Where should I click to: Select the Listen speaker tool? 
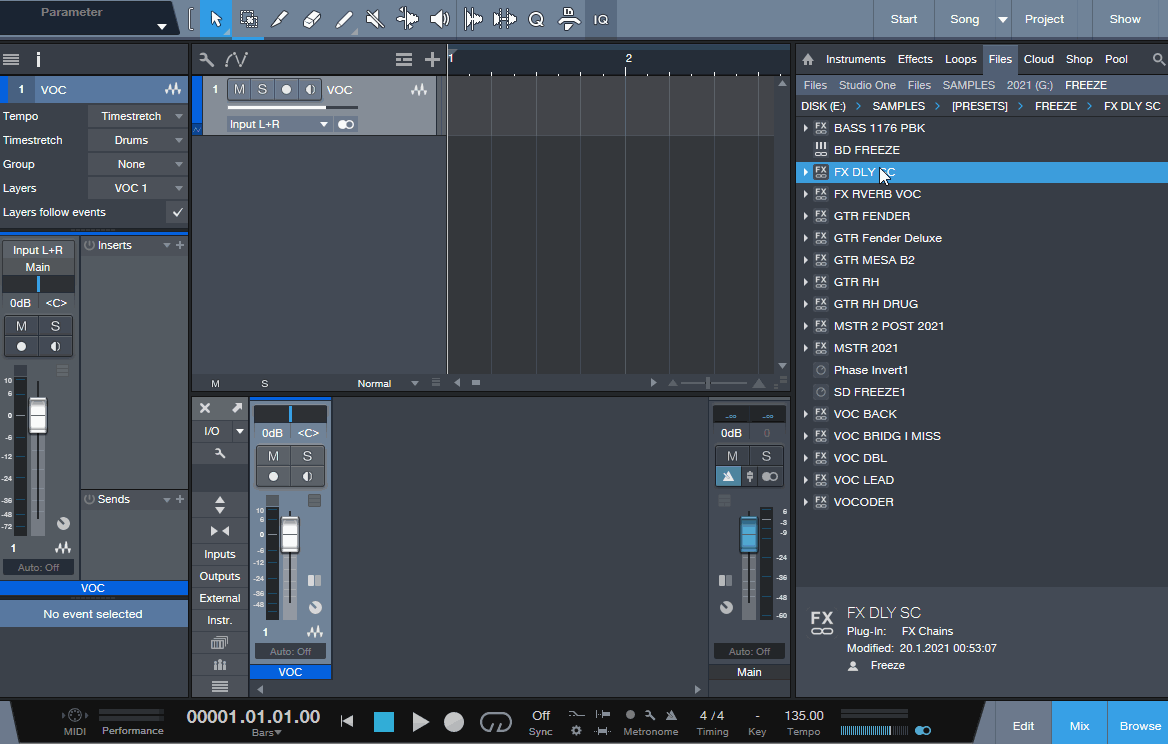pos(439,19)
